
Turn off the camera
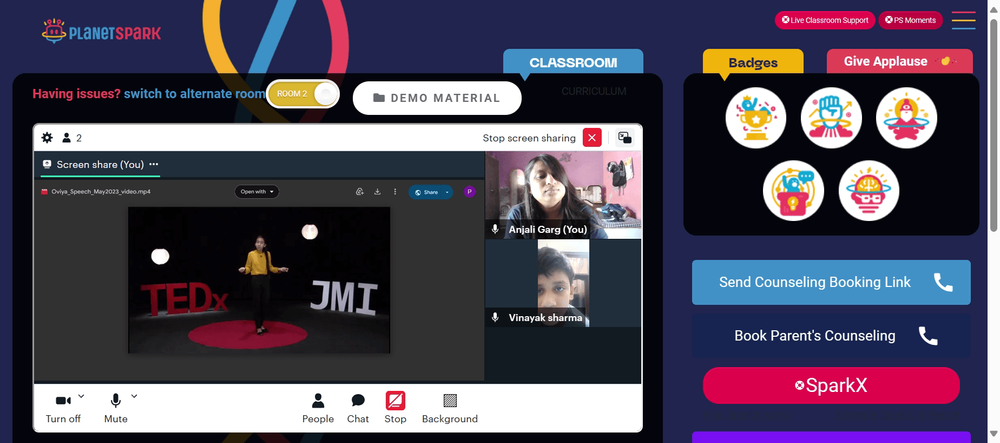[x=63, y=408]
